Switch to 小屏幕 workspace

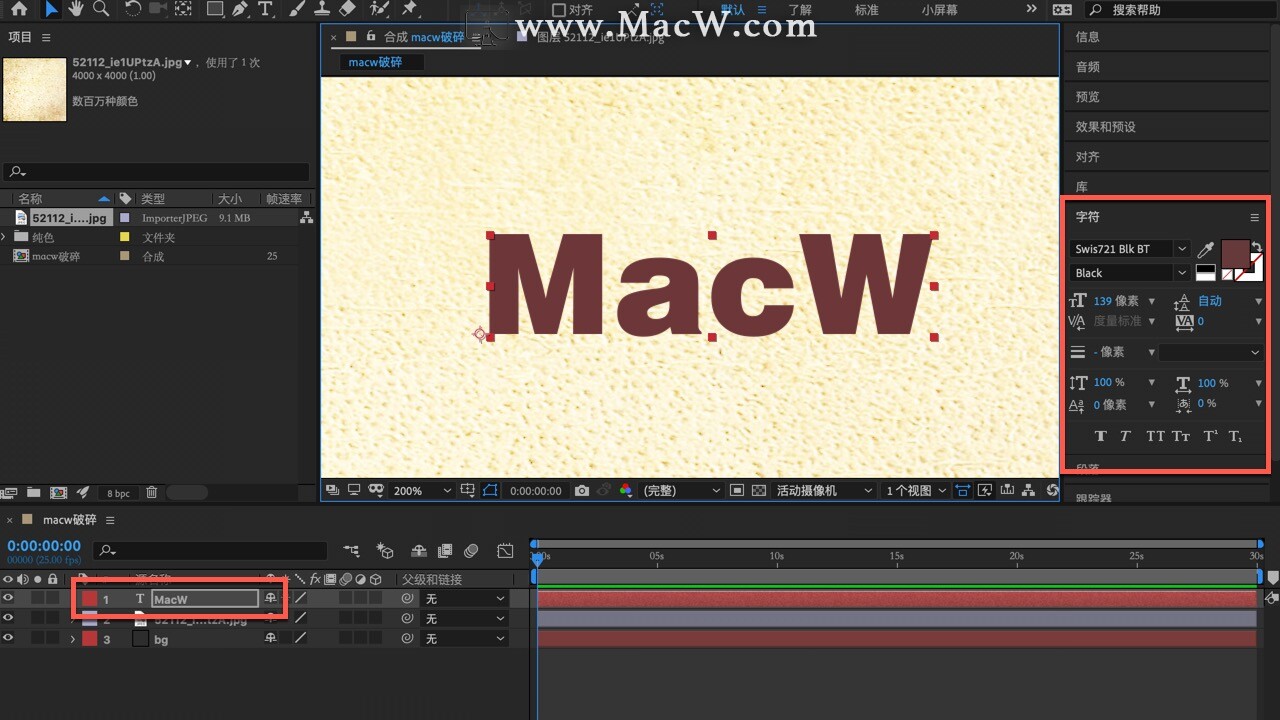coord(939,10)
